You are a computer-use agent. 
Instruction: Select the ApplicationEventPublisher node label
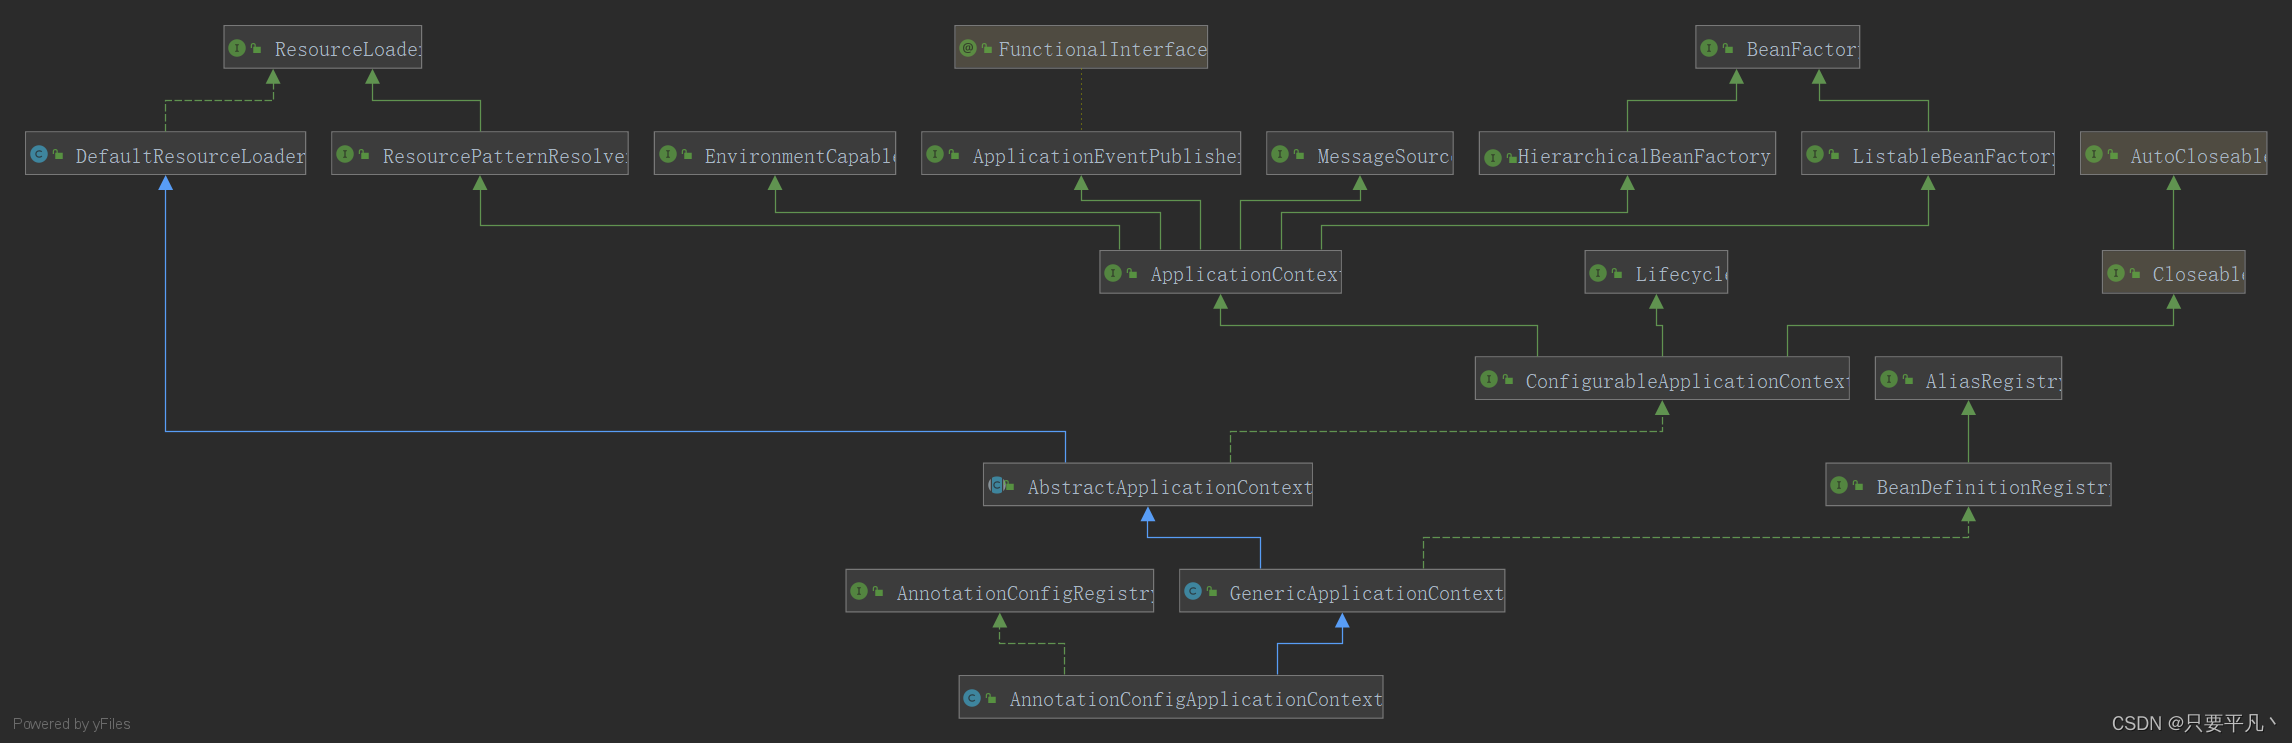click(x=1106, y=156)
